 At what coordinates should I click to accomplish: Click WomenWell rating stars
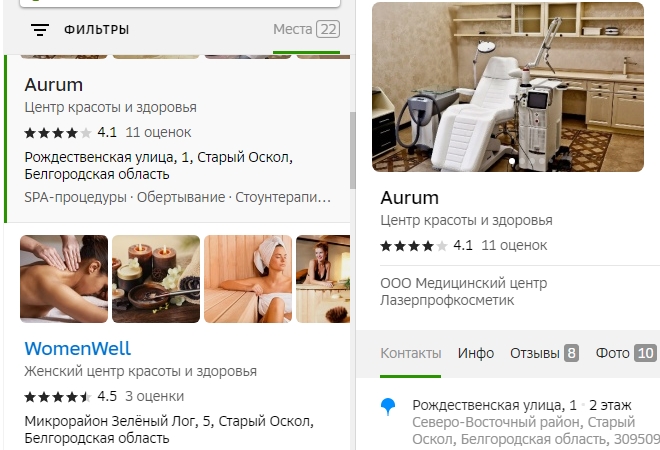[58, 397]
